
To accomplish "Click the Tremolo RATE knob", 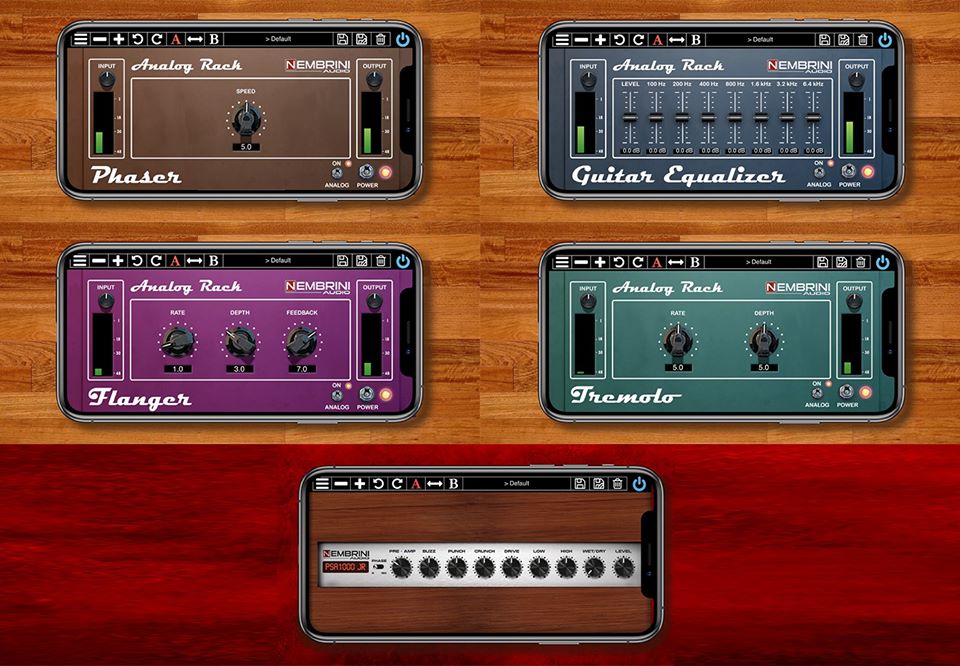I will pyautogui.click(x=678, y=340).
